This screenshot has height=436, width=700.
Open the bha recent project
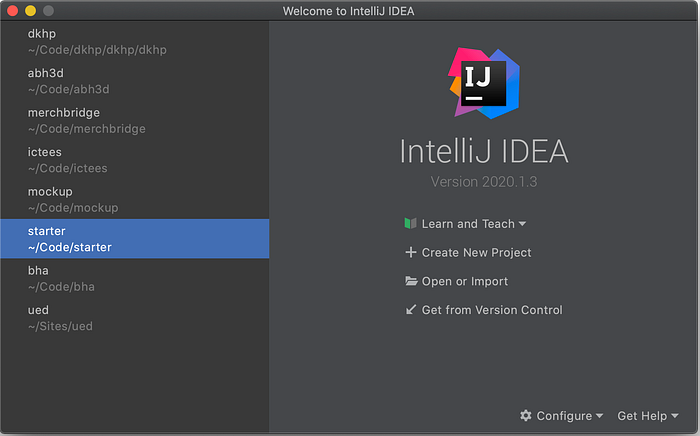pos(135,278)
